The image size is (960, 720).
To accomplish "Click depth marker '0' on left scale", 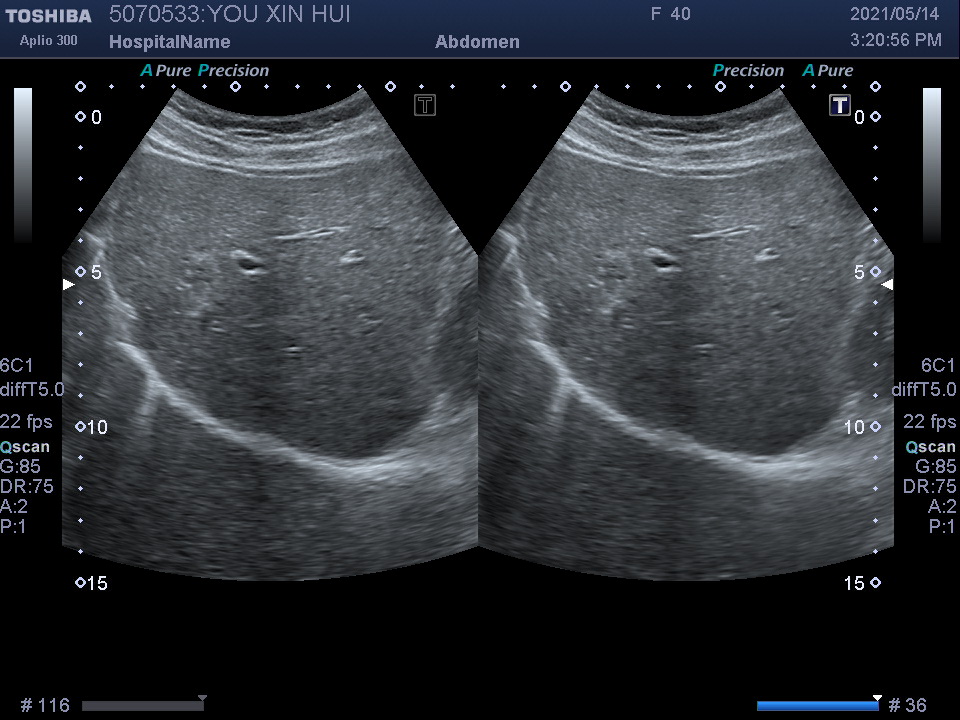I will pos(96,117).
